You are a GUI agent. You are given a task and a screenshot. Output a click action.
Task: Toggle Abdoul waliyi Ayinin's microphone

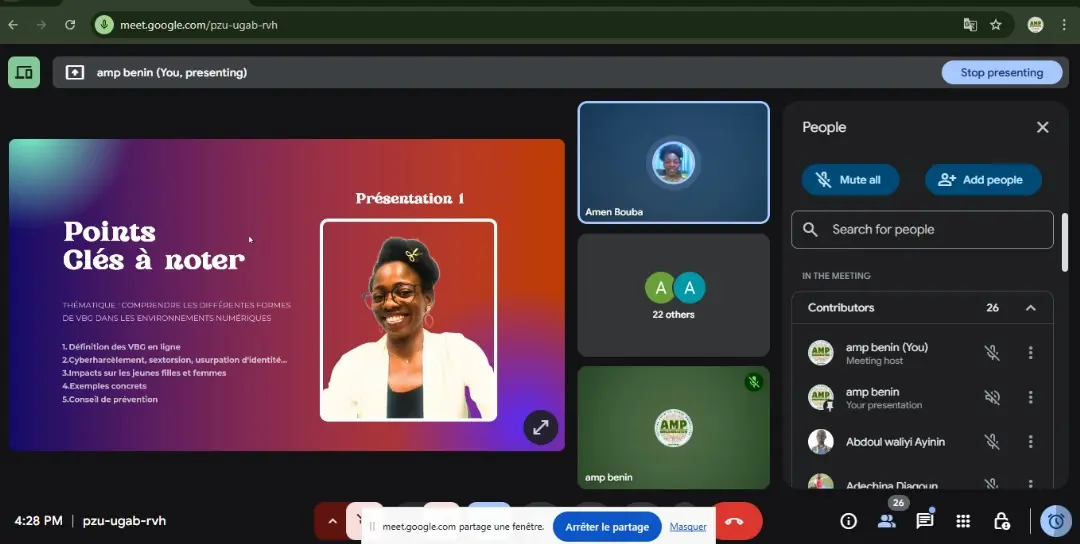pos(991,441)
